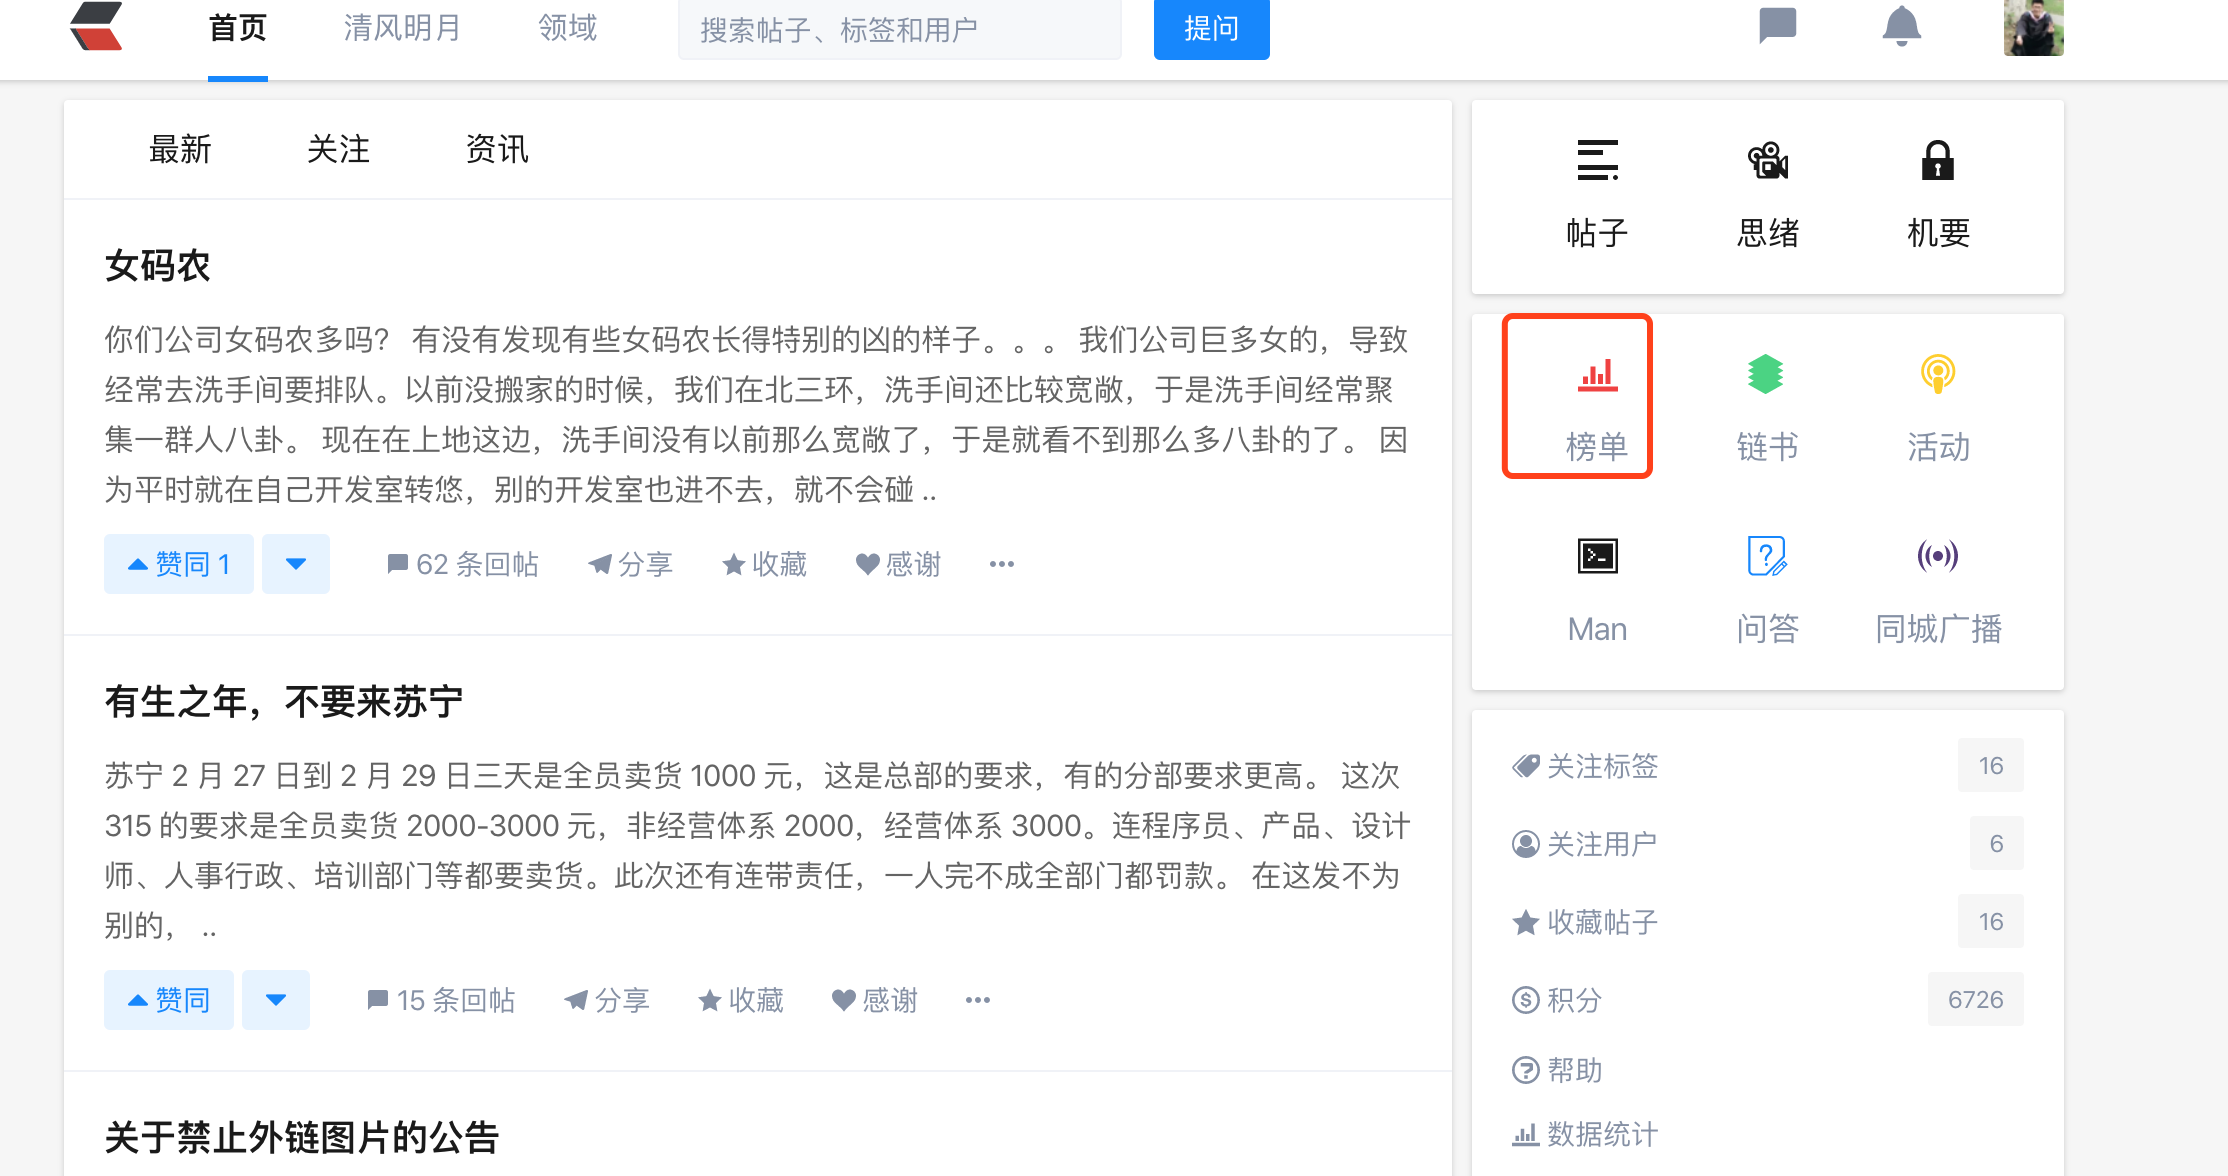The width and height of the screenshot is (2228, 1176).
Task: Click the 机要 lock icon
Action: click(1937, 161)
